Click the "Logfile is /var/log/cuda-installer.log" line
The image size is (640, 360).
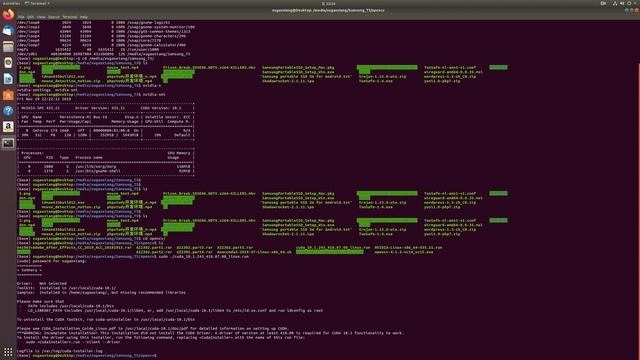click(x=60, y=351)
